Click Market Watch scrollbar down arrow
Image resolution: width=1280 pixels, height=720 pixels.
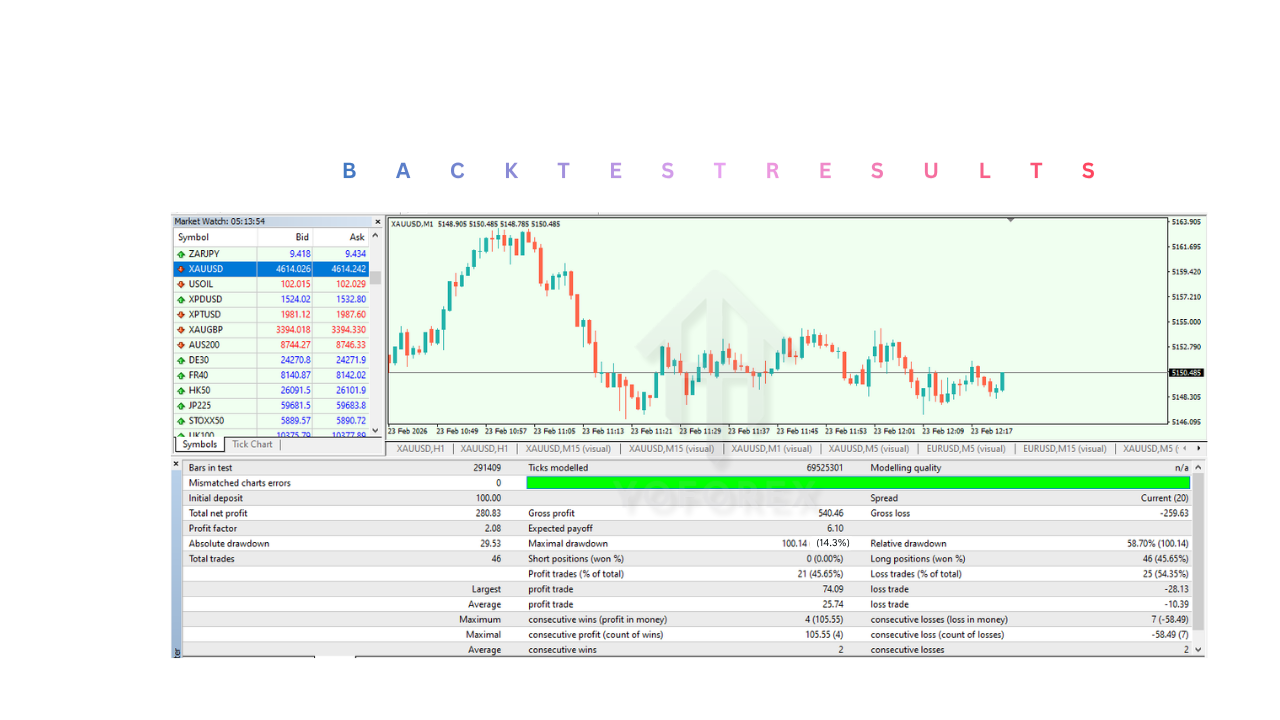pyautogui.click(x=376, y=431)
